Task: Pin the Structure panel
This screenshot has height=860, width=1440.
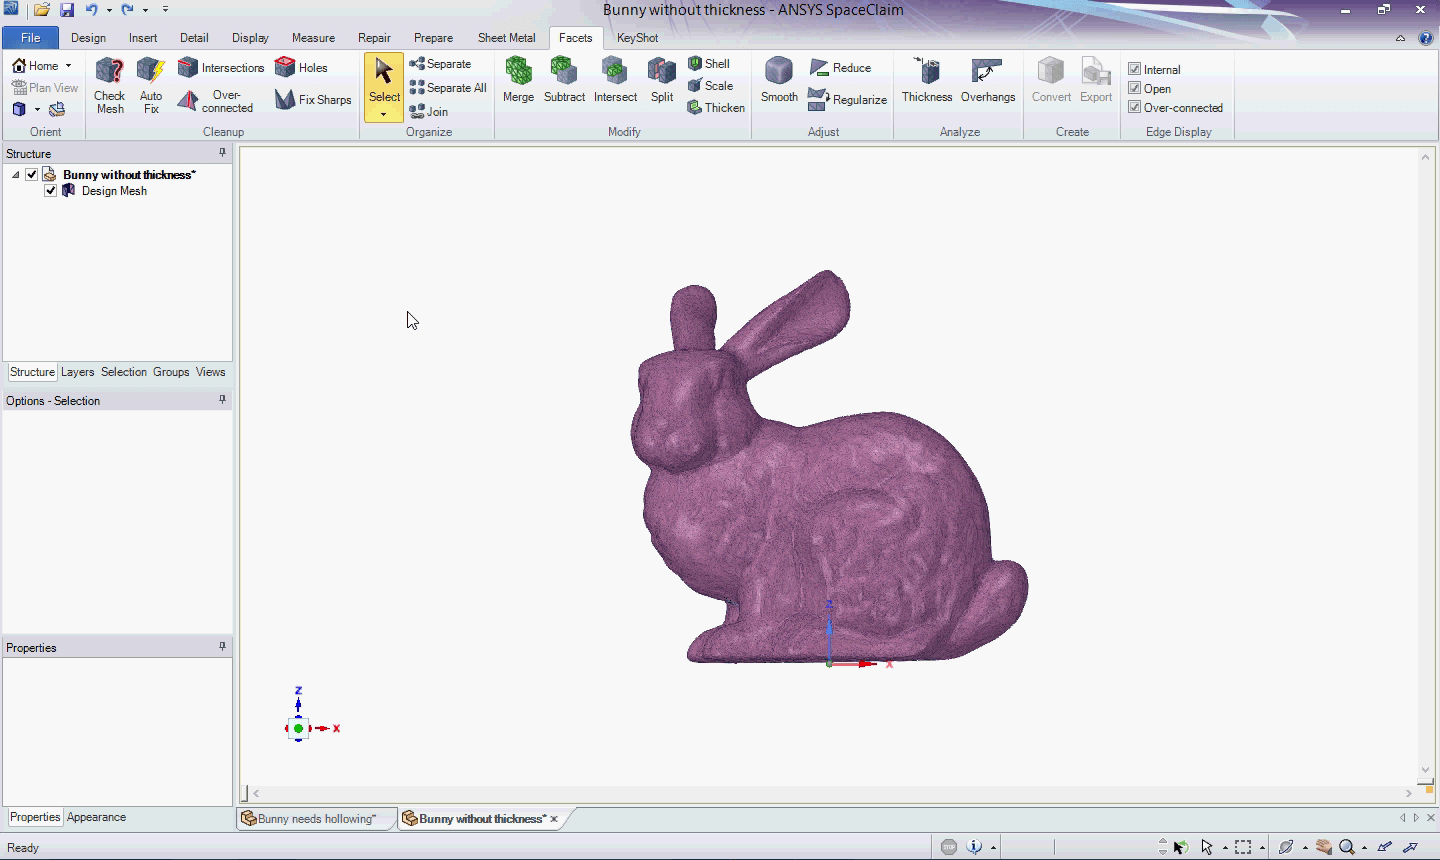Action: click(x=222, y=153)
